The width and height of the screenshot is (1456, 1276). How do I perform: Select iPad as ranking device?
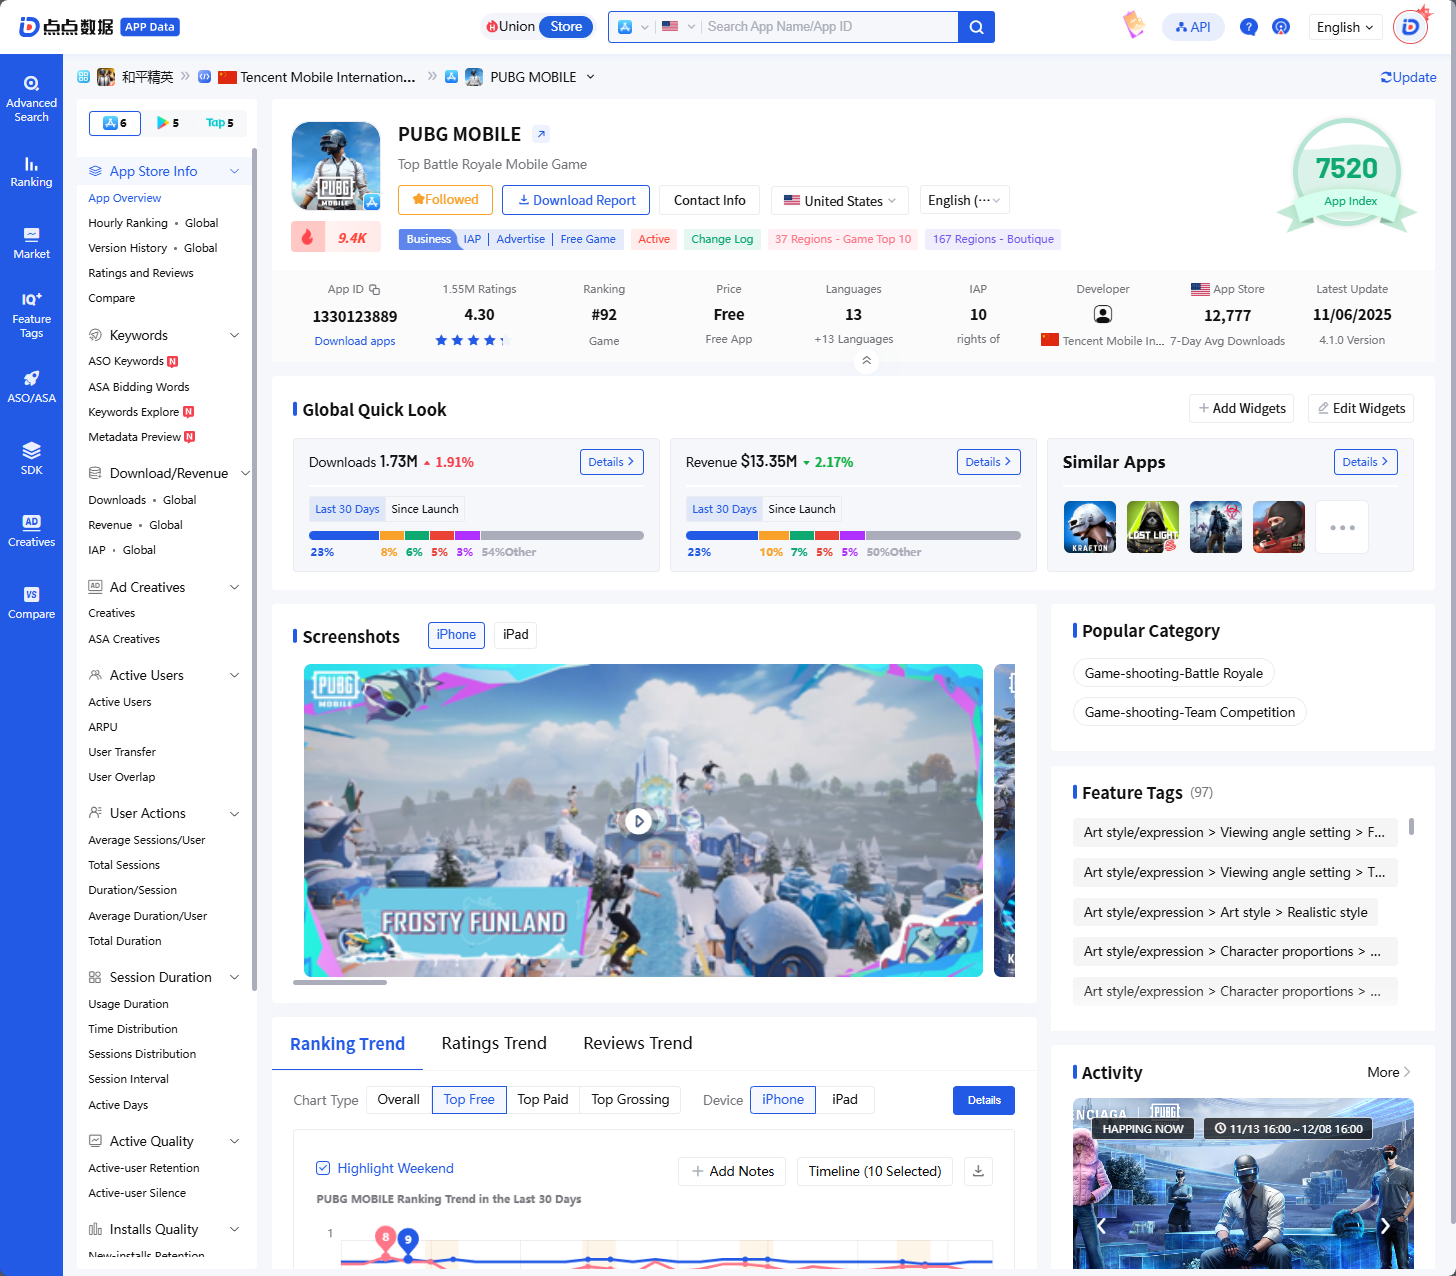point(845,1100)
